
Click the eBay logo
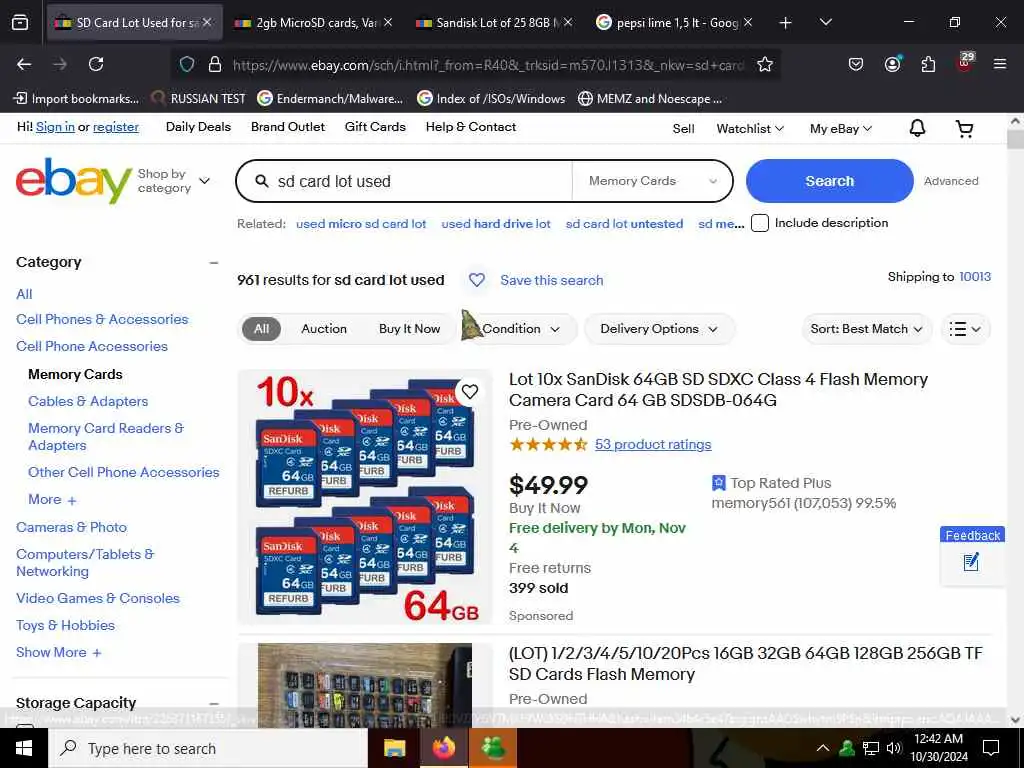[73, 180]
